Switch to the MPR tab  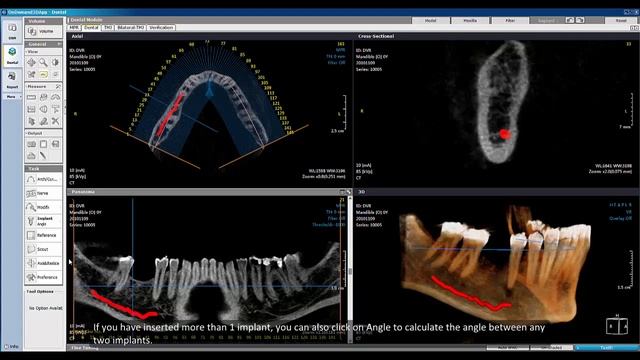tap(74, 27)
